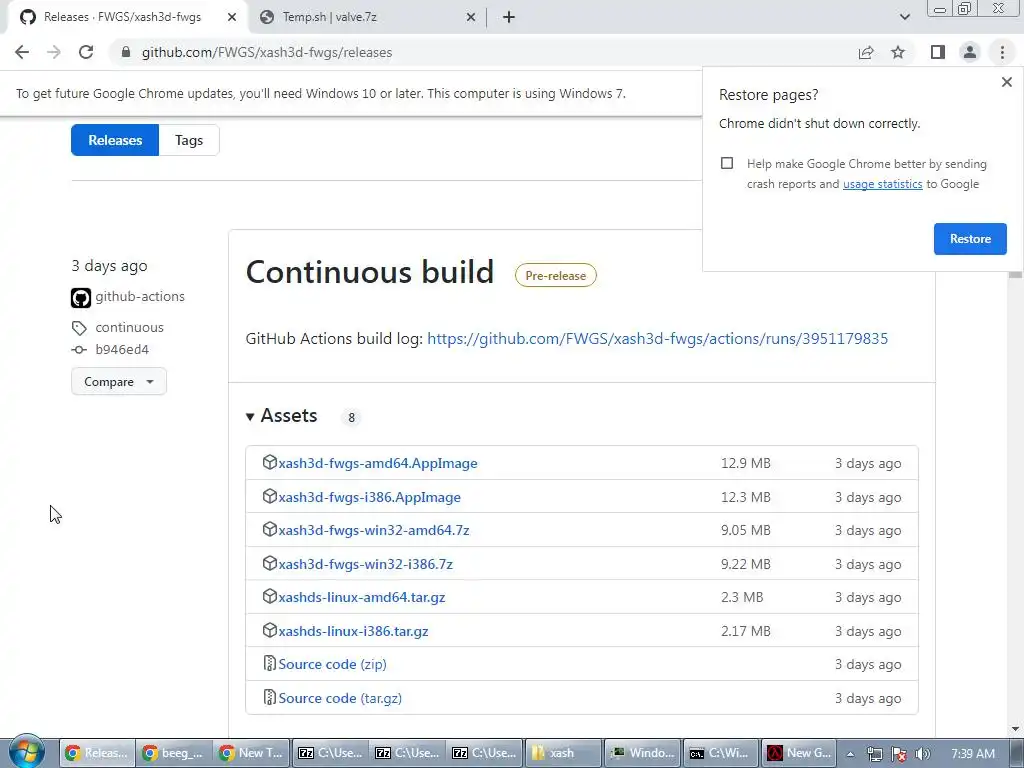Click the share page icon in address bar
1024x768 pixels.
(866, 52)
